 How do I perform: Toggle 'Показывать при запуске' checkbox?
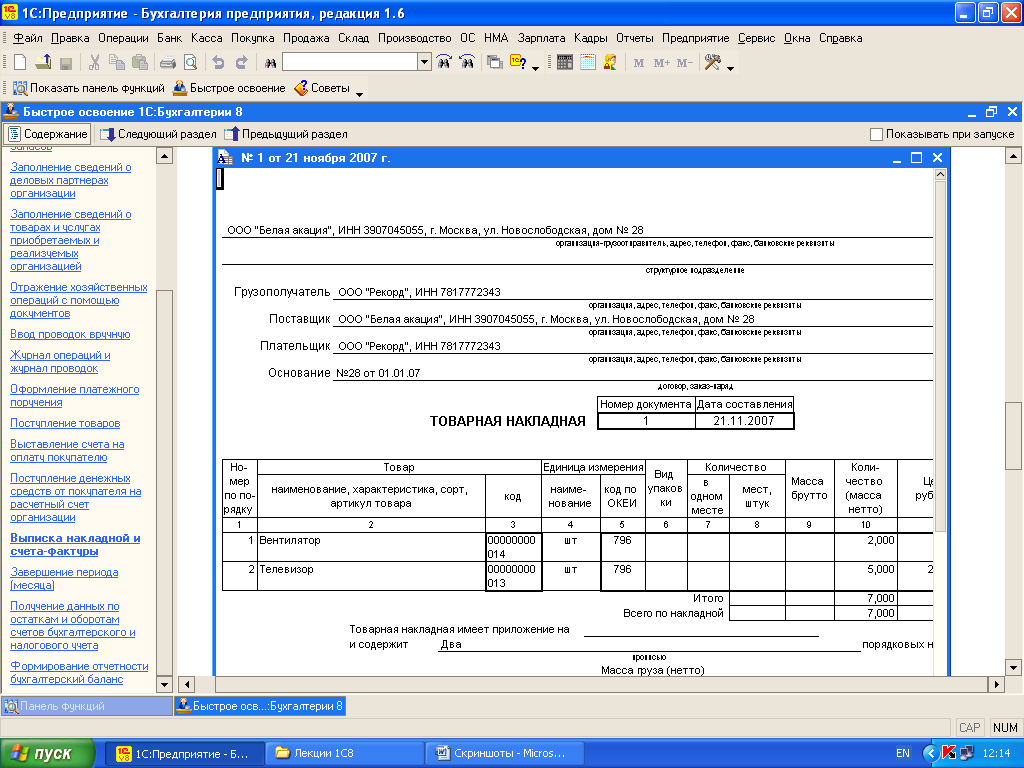coord(876,134)
